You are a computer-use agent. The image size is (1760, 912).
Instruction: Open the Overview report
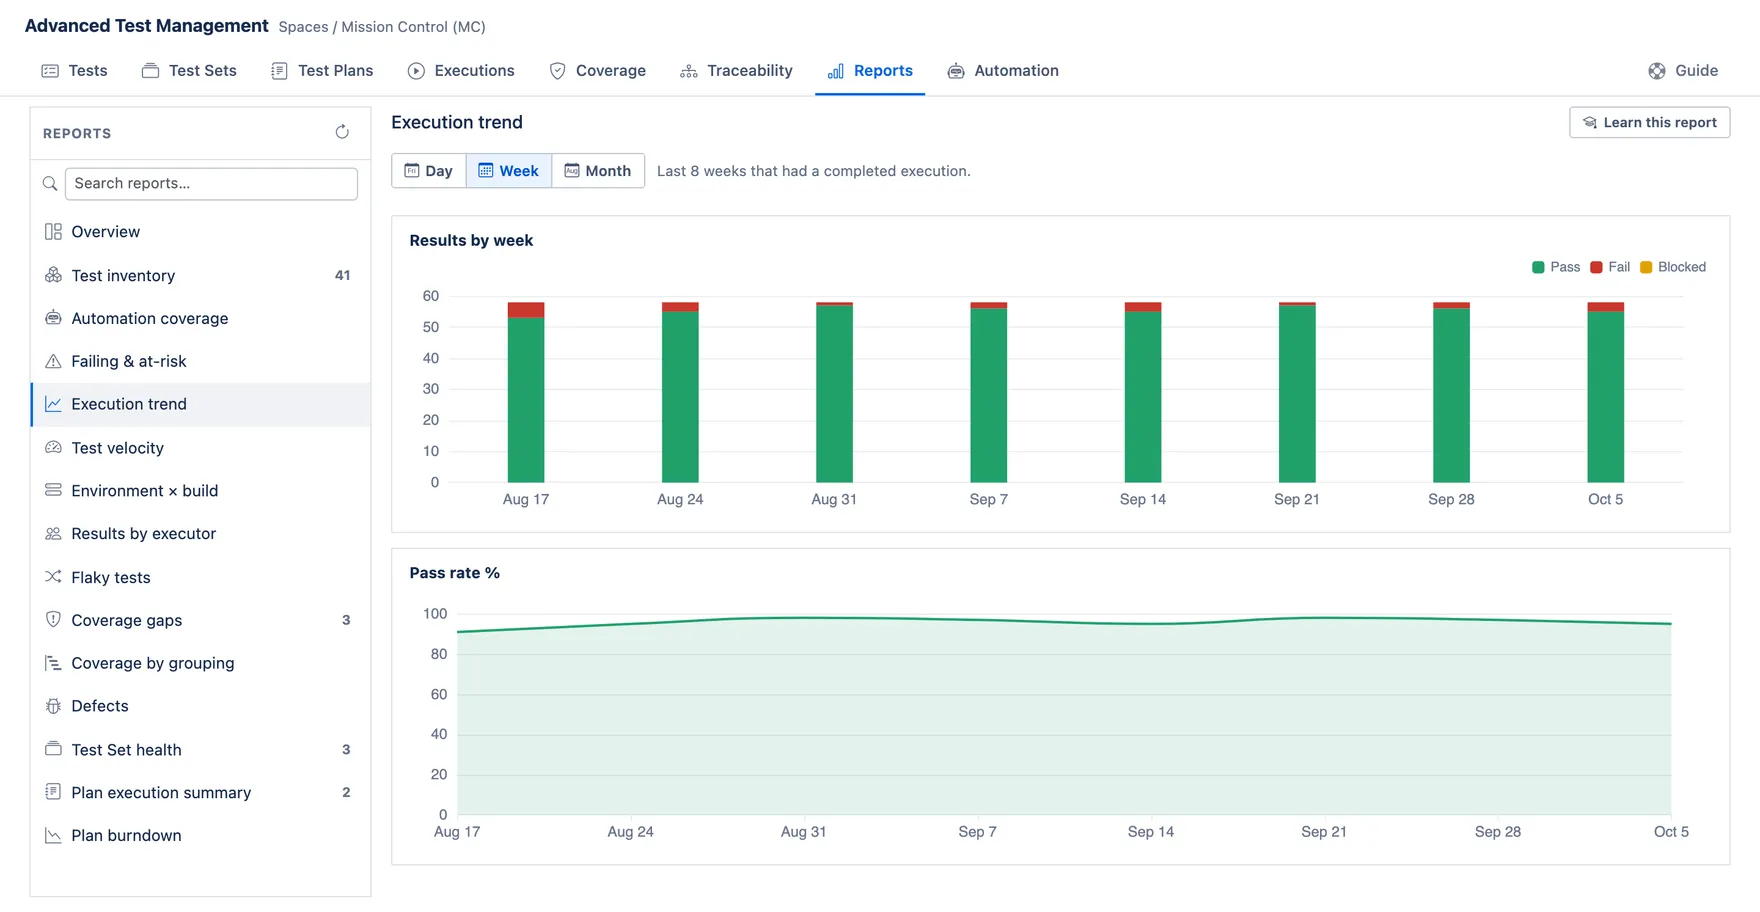pyautogui.click(x=200, y=232)
